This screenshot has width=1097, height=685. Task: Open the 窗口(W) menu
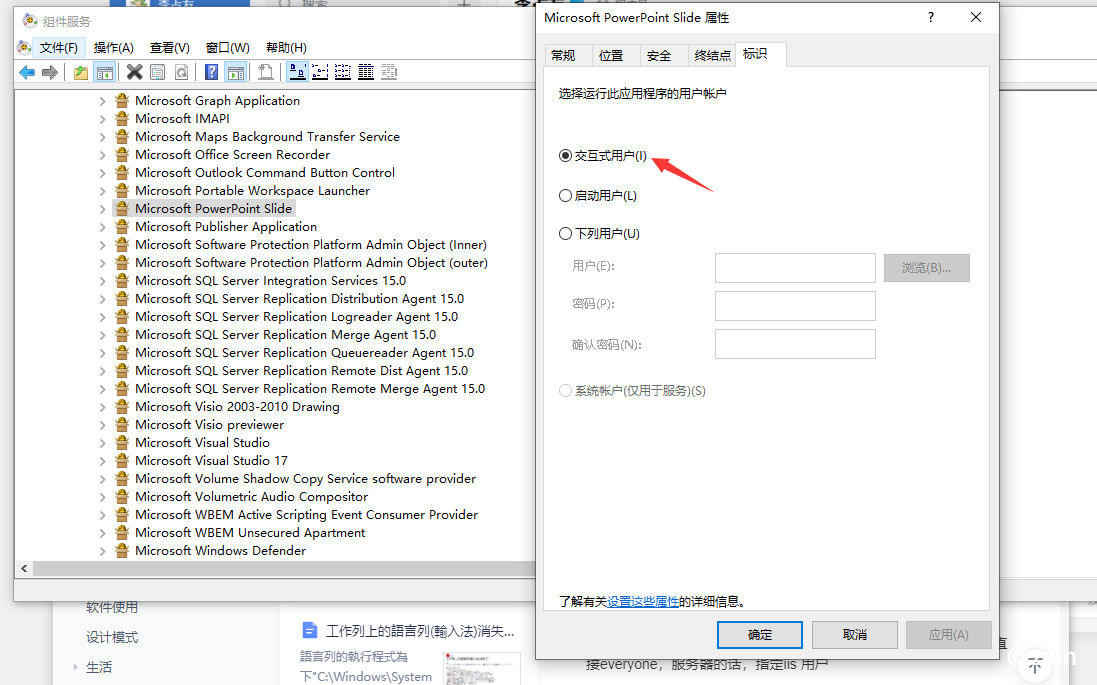[x=227, y=48]
